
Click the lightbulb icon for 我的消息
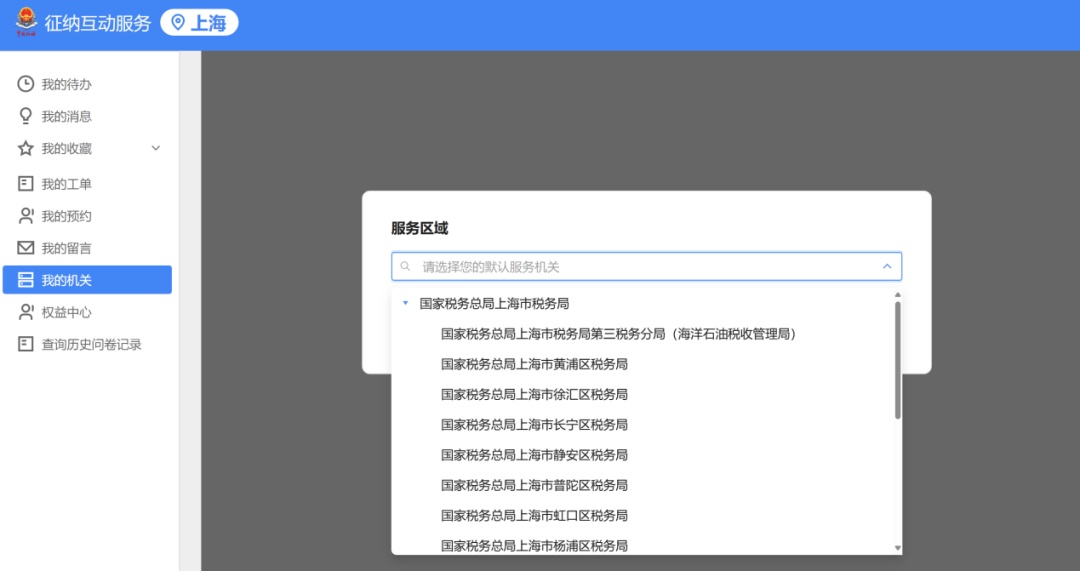[x=26, y=116]
